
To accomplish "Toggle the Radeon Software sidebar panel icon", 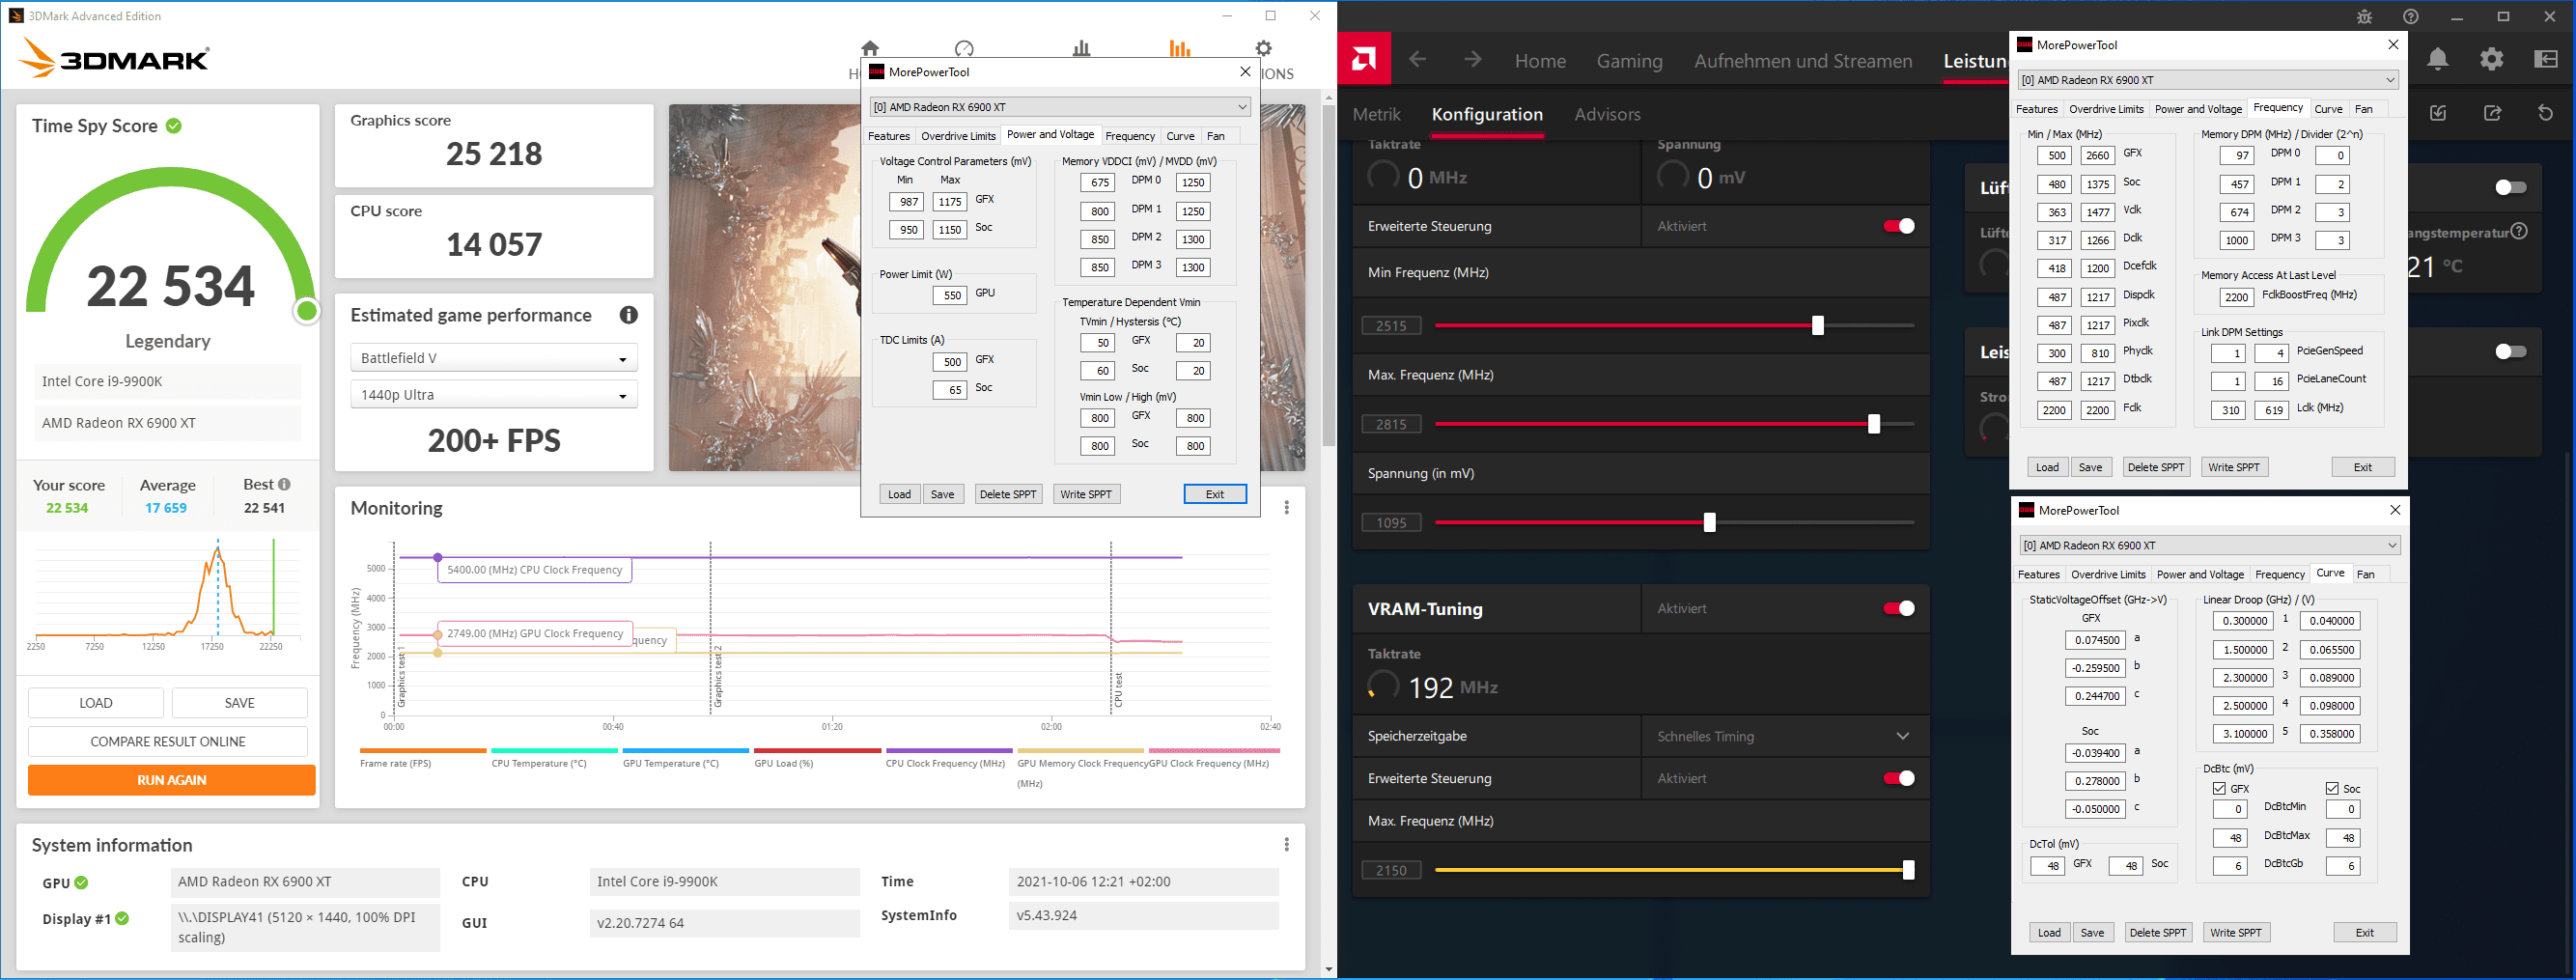I will [x=2546, y=59].
